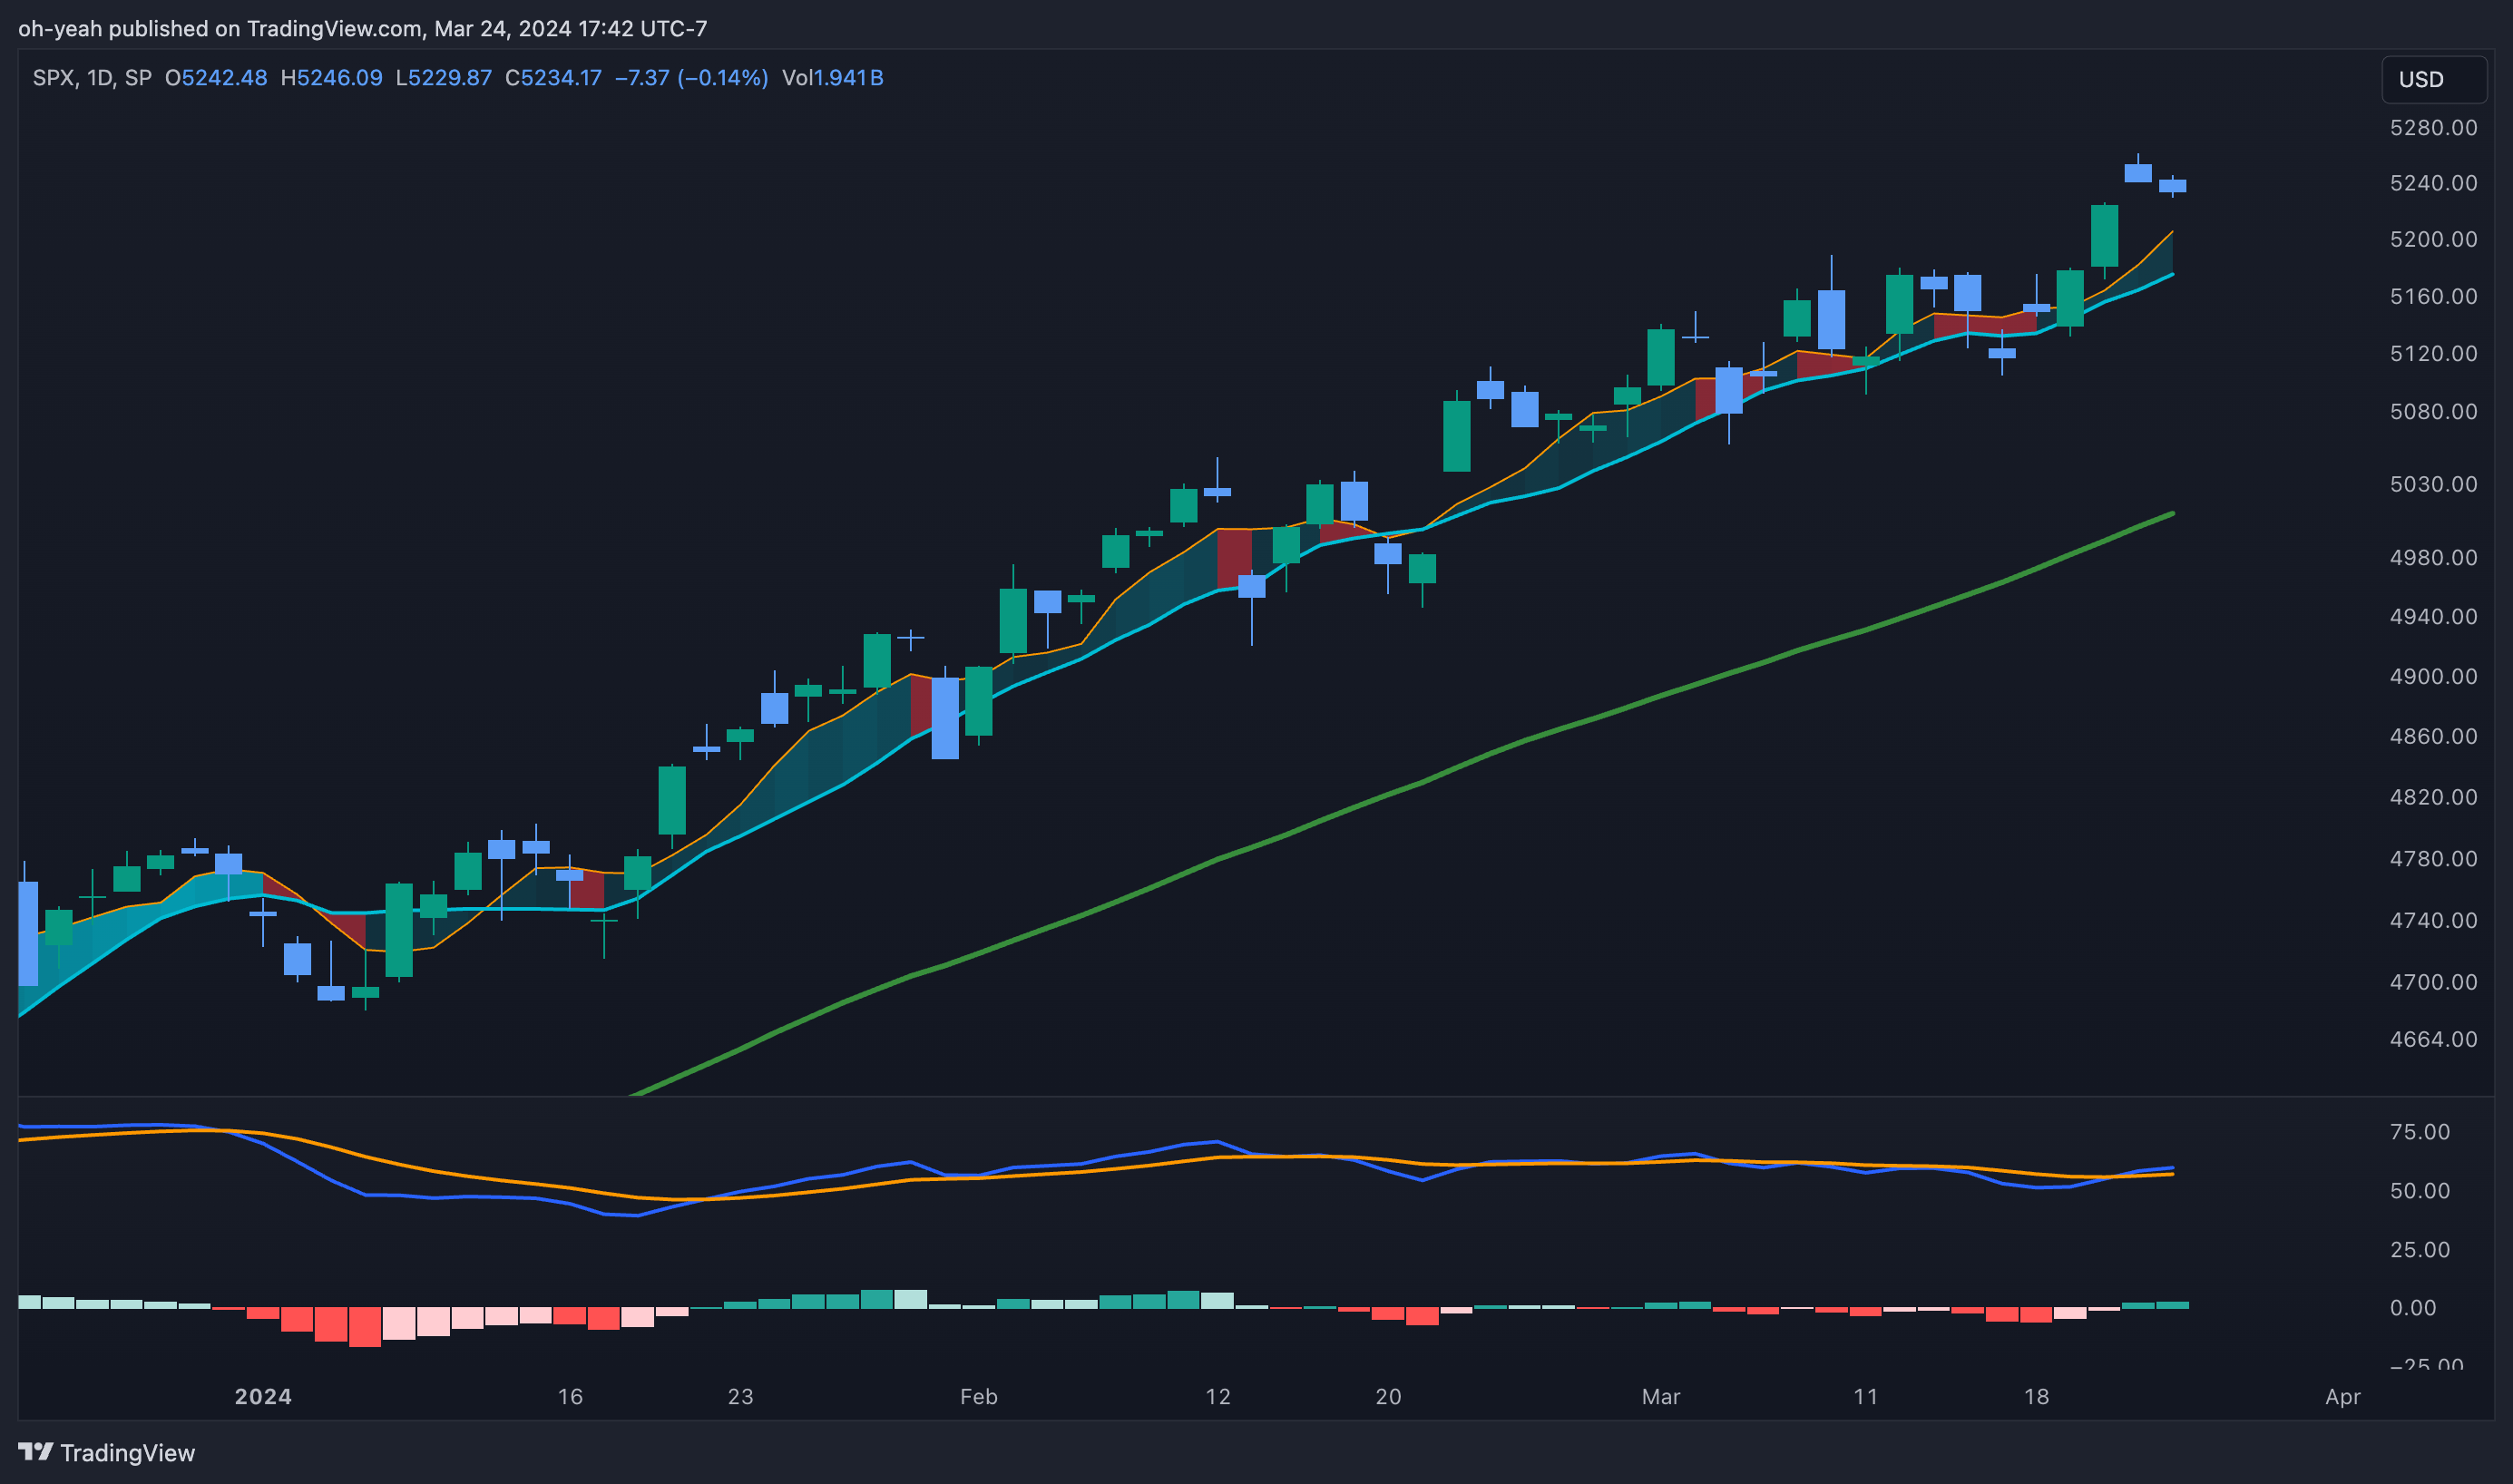The height and width of the screenshot is (1484, 2513).
Task: Click the -7.37 (-0.14%) change value
Action: (691, 78)
